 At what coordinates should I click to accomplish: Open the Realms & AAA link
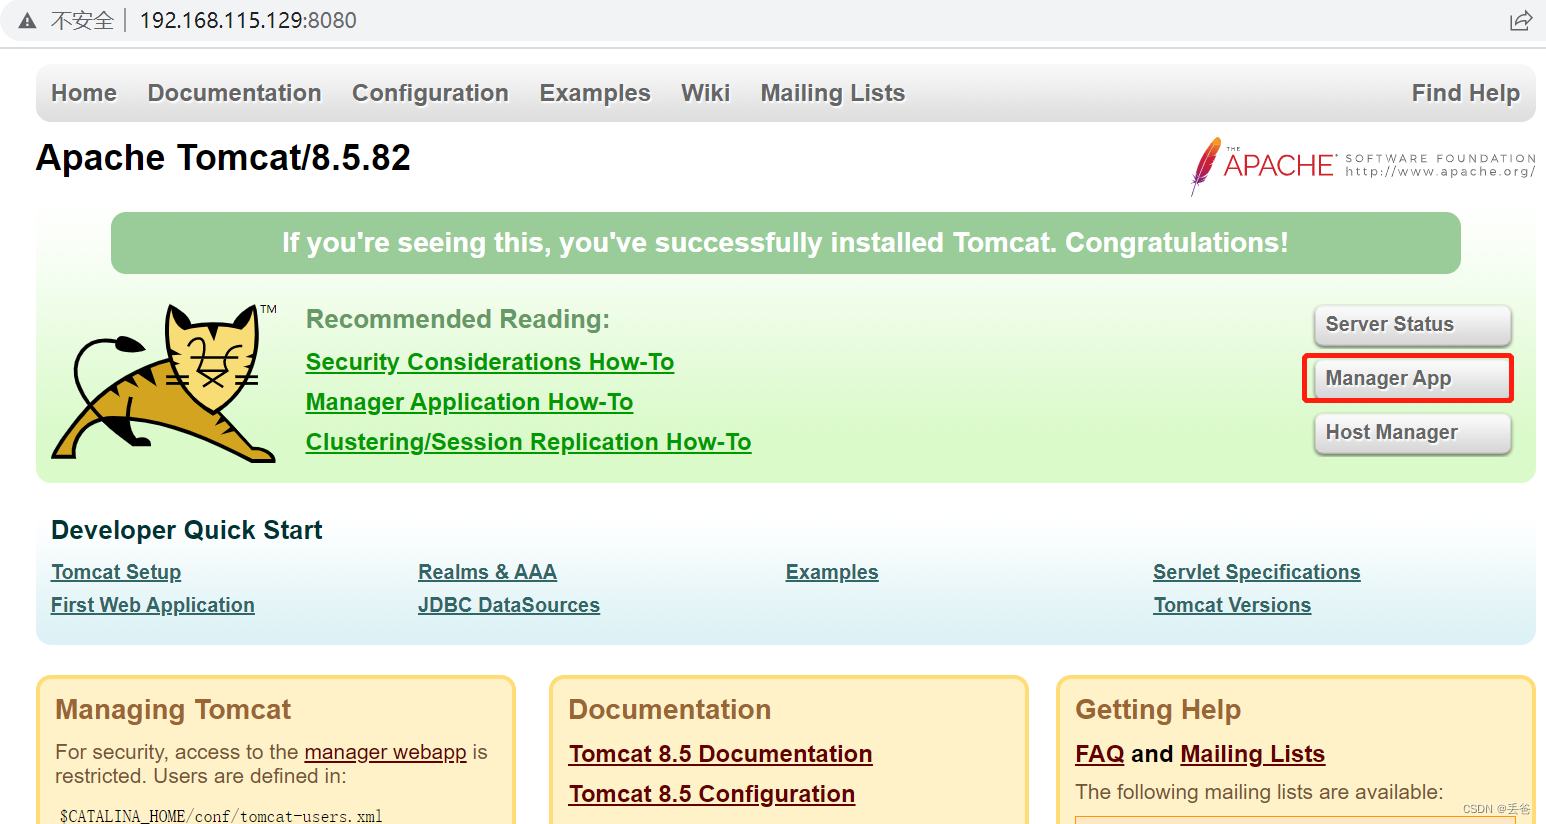coord(487,572)
